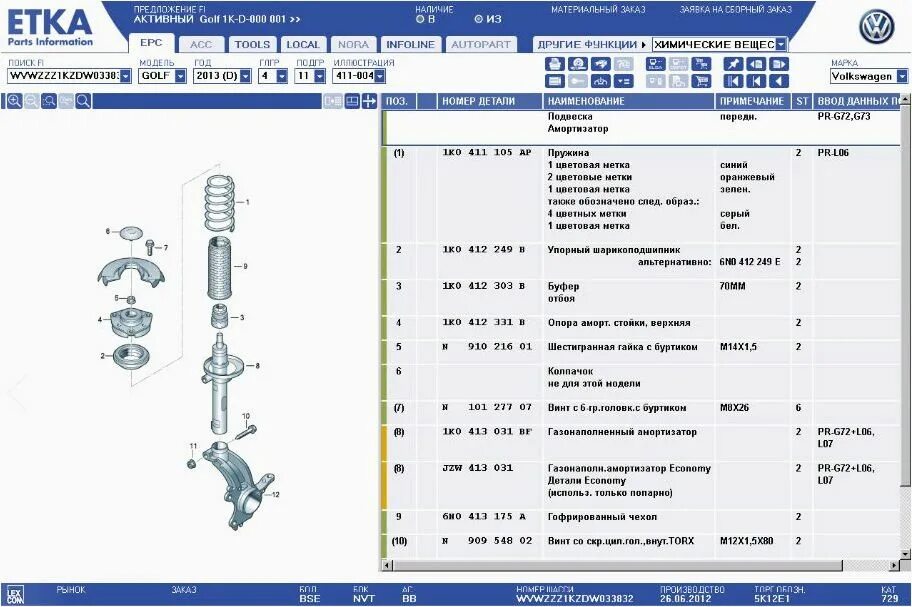
Task: Select the 'Буфер' row name
Action: pyautogui.click(x=563, y=286)
